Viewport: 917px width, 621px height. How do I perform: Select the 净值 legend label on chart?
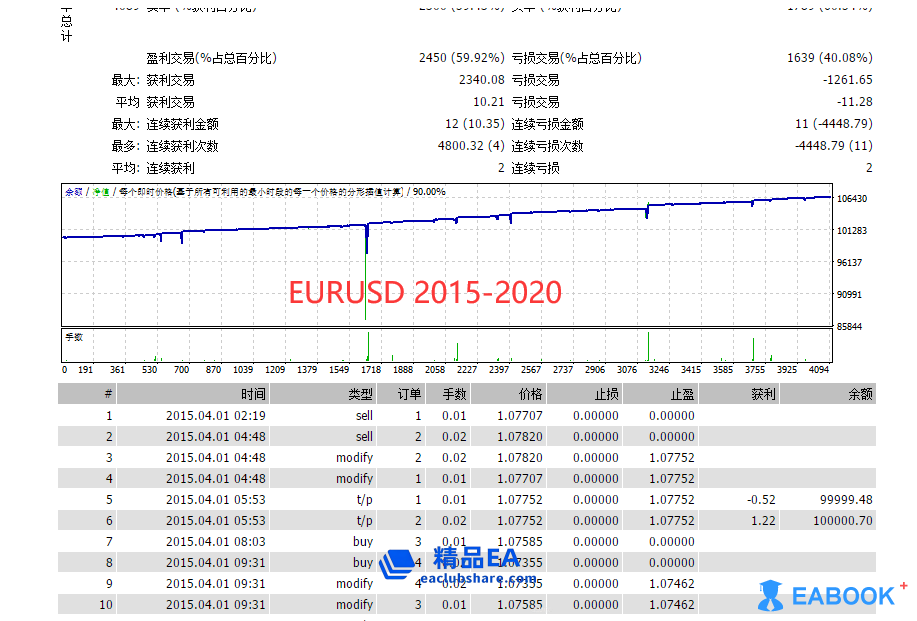click(100, 191)
